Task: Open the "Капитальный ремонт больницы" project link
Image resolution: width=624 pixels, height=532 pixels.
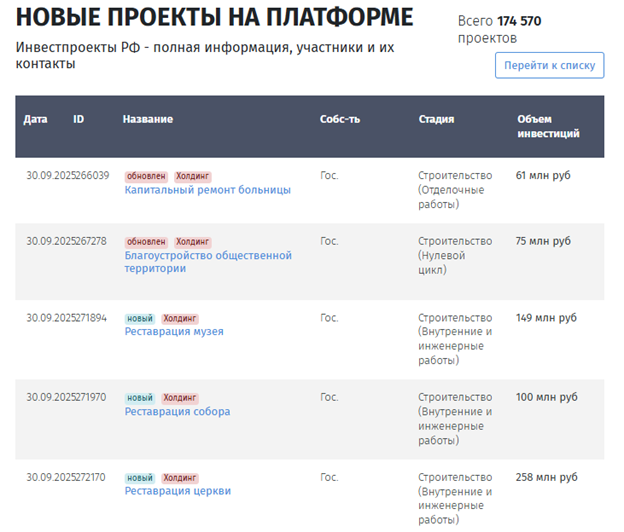Action: [207, 190]
